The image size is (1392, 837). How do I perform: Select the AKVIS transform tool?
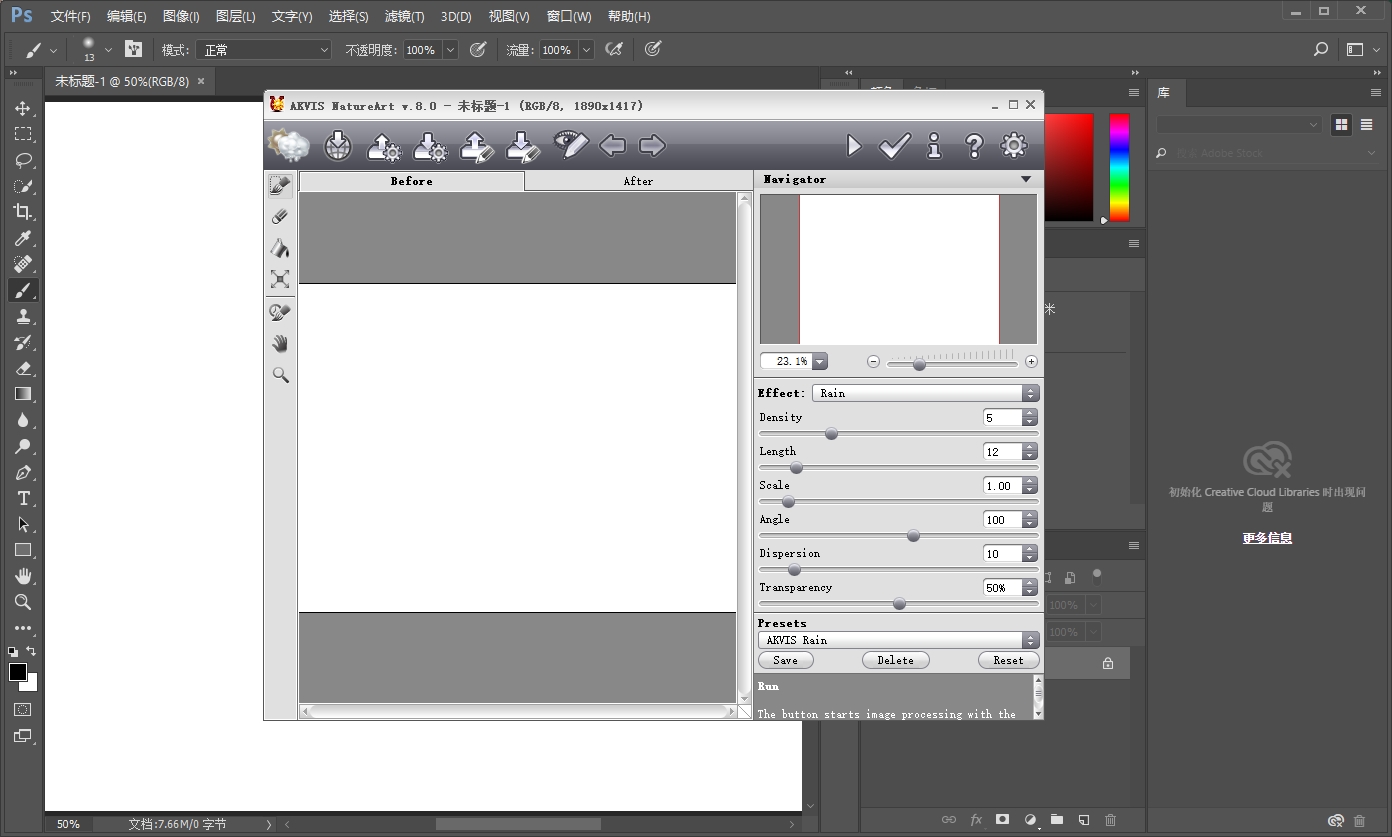[280, 279]
